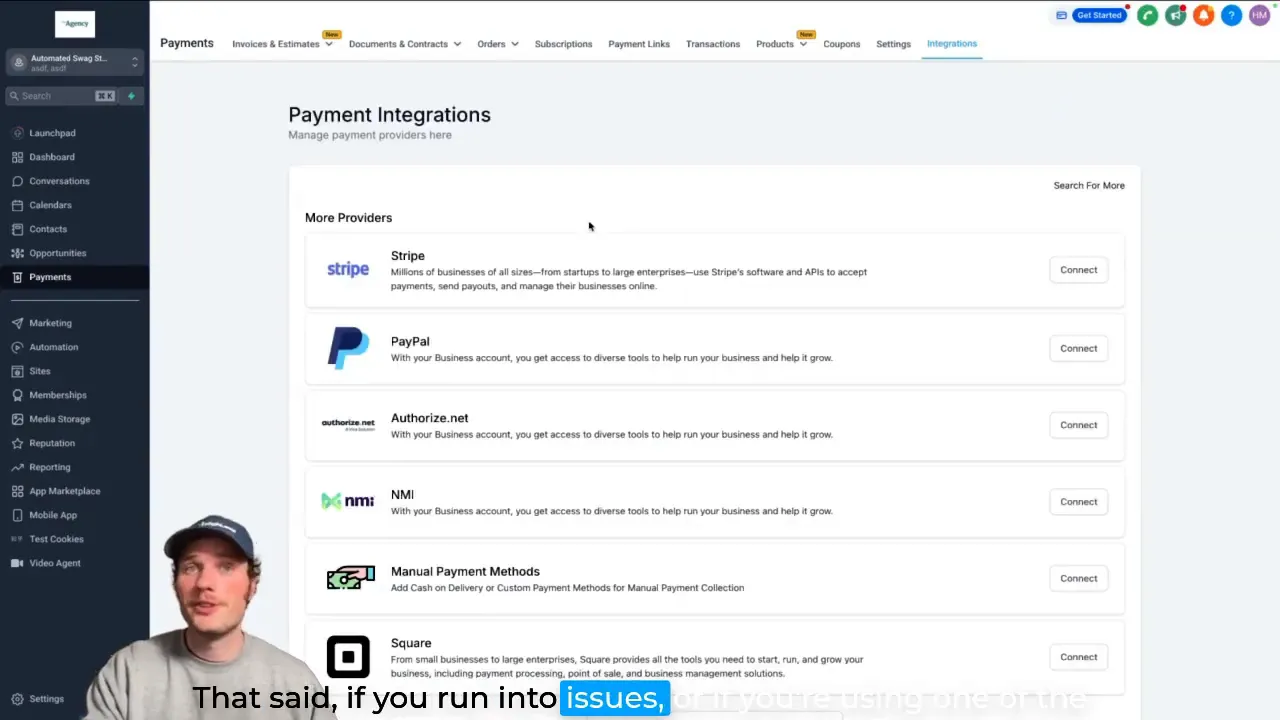Switch to the Payment Links tab
Viewport: 1280px width, 720px height.
point(639,44)
